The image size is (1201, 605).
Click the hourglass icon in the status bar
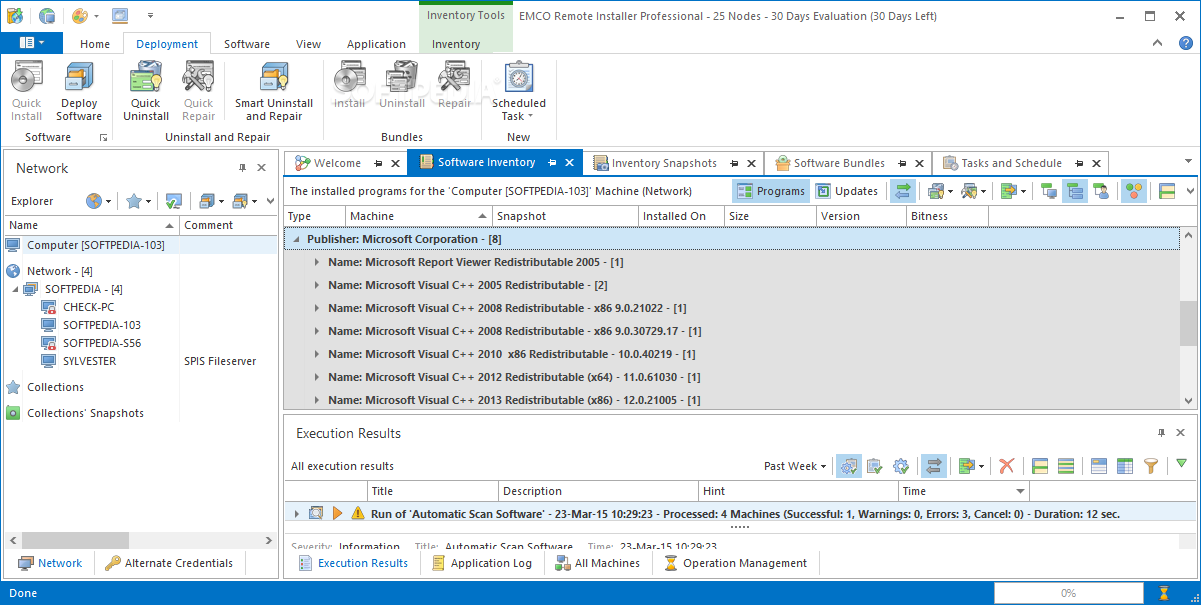point(1164,593)
